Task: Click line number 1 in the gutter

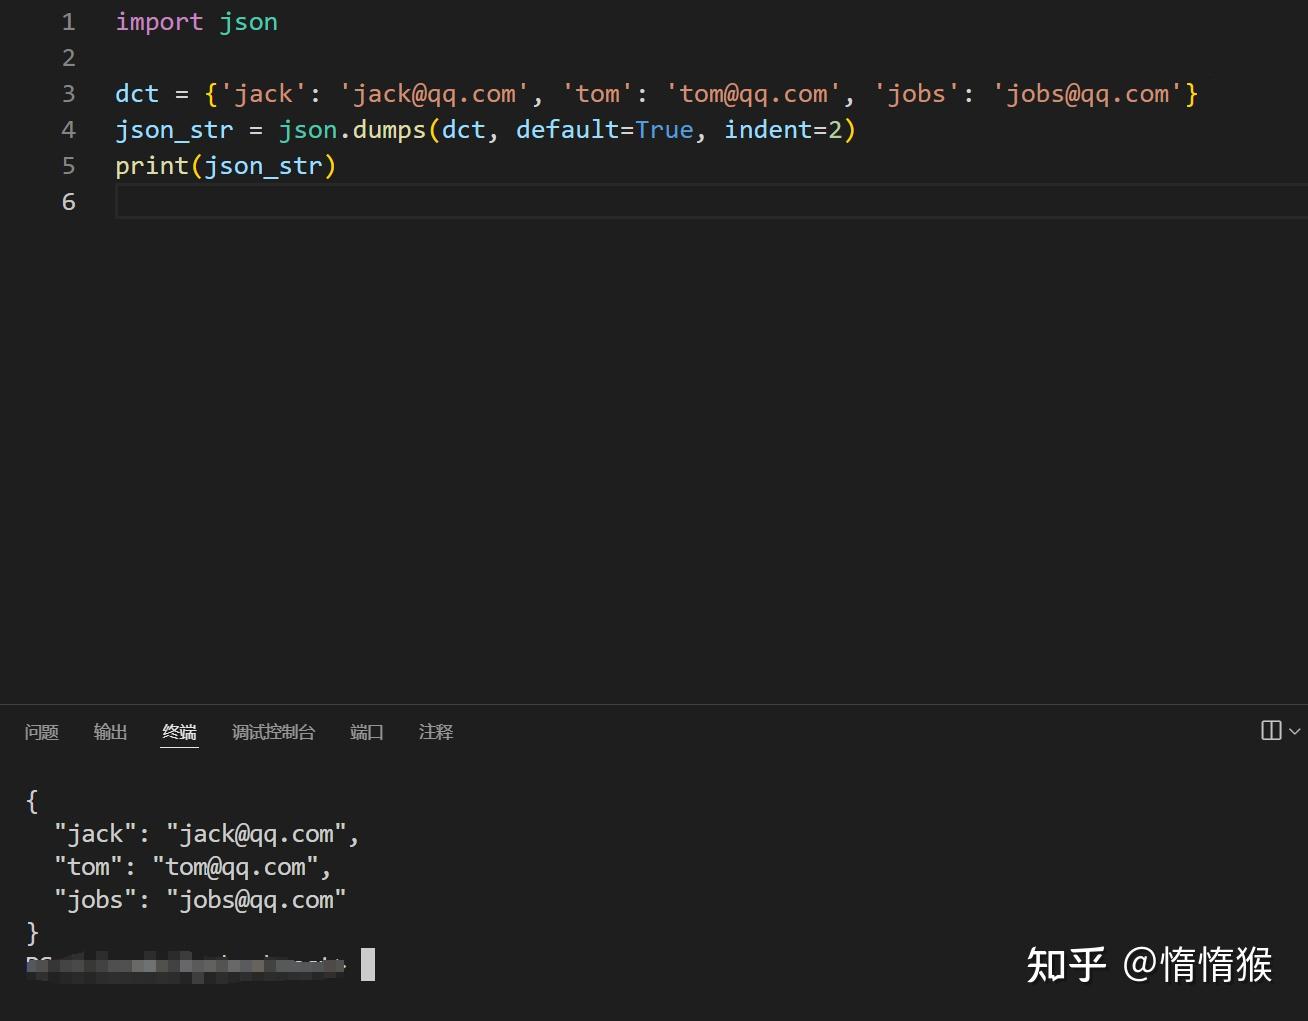Action: point(68,22)
